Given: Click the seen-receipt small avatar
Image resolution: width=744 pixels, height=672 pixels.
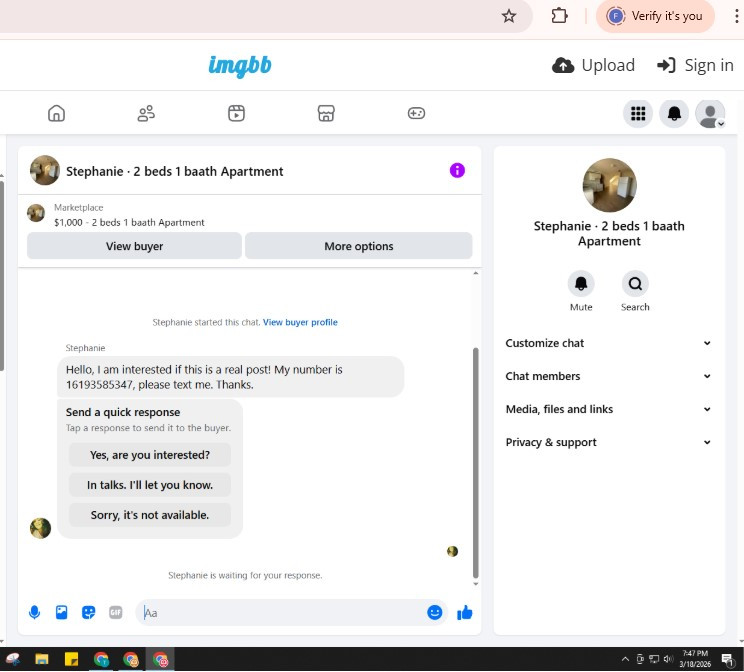Looking at the screenshot, I should 452,551.
